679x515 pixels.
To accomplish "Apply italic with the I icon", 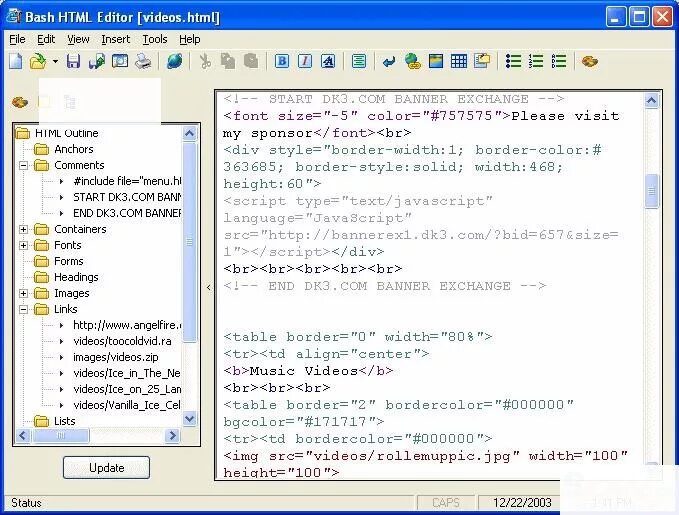I will click(x=305, y=61).
